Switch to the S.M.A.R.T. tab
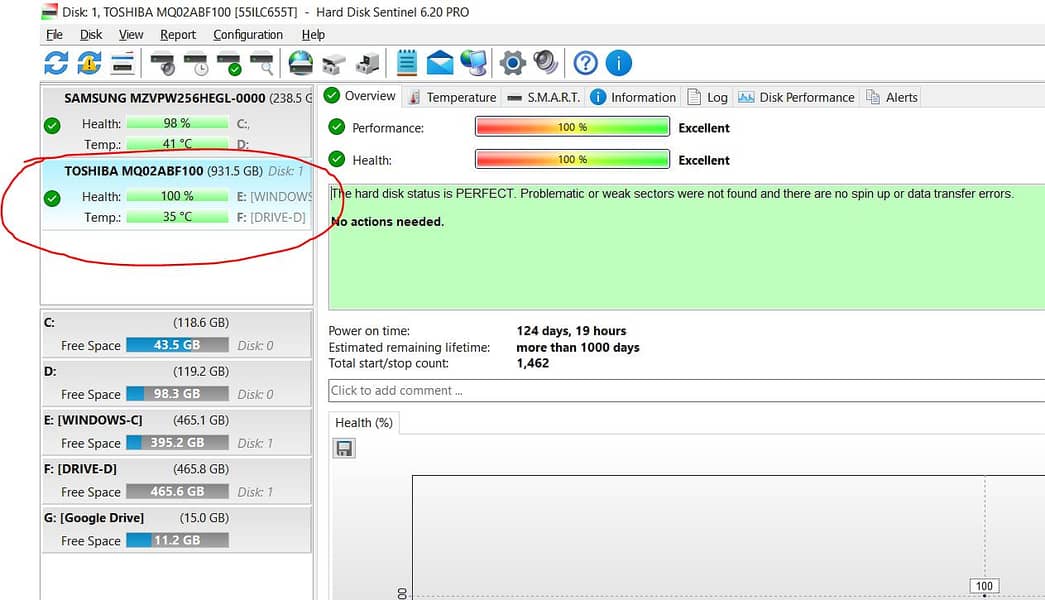This screenshot has height=600, width=1045. tap(543, 97)
